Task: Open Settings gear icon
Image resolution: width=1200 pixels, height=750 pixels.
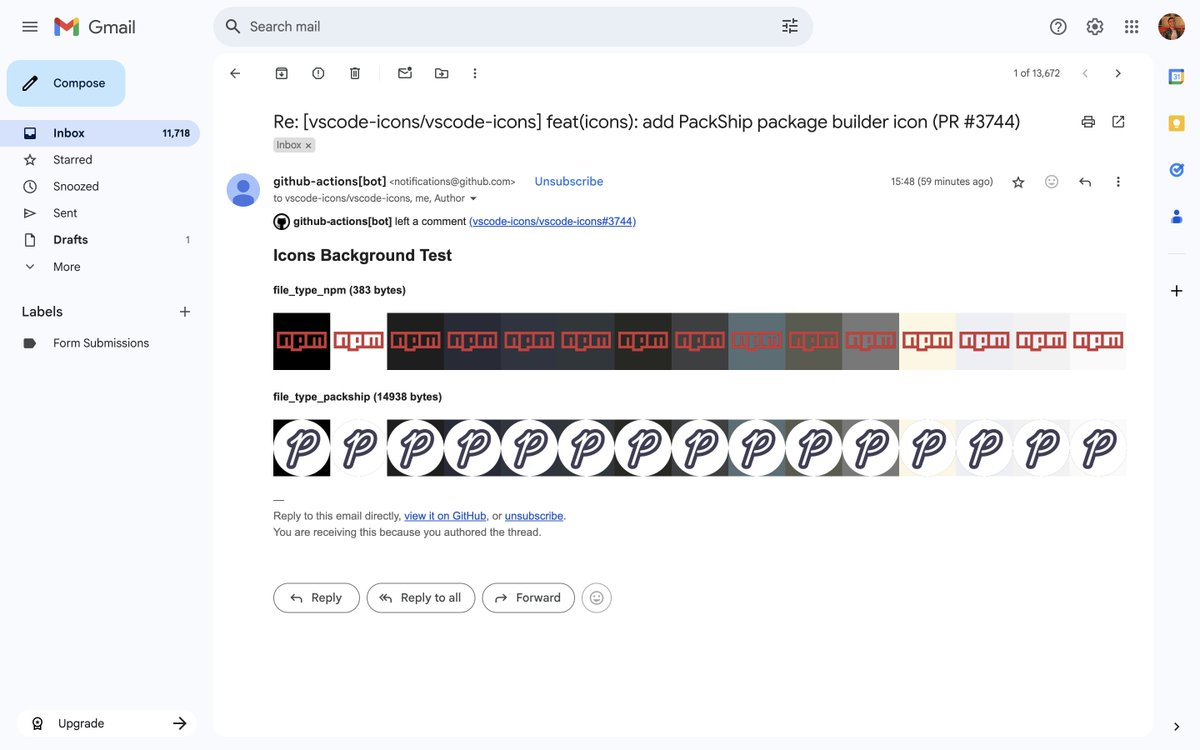Action: 1095,27
